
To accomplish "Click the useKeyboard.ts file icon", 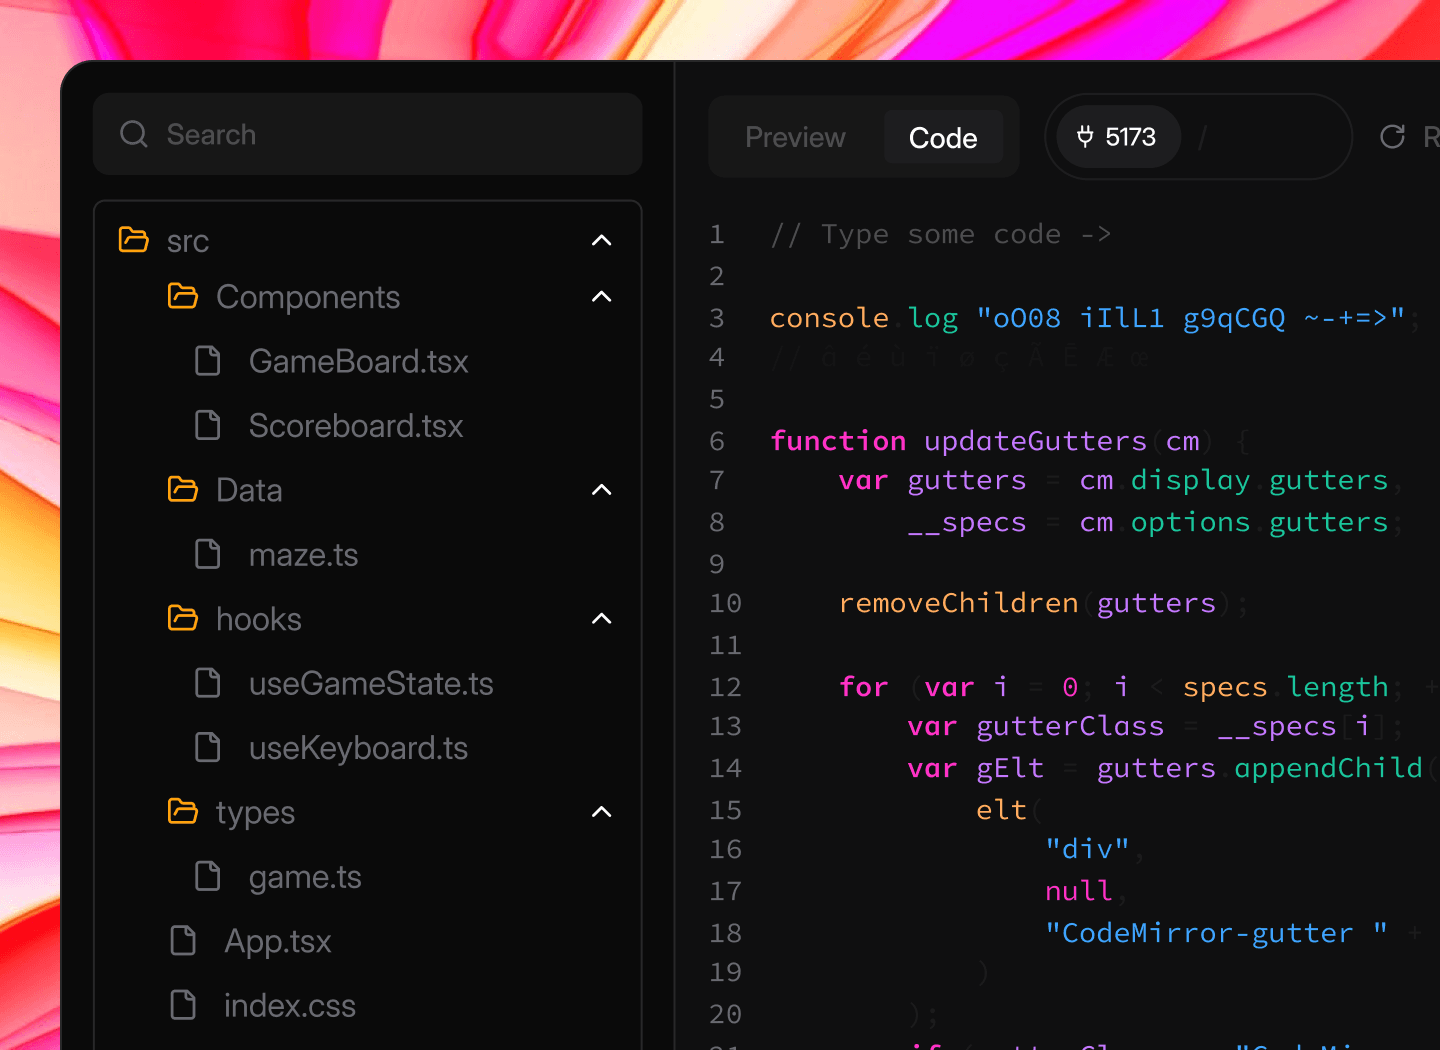I will [x=208, y=747].
